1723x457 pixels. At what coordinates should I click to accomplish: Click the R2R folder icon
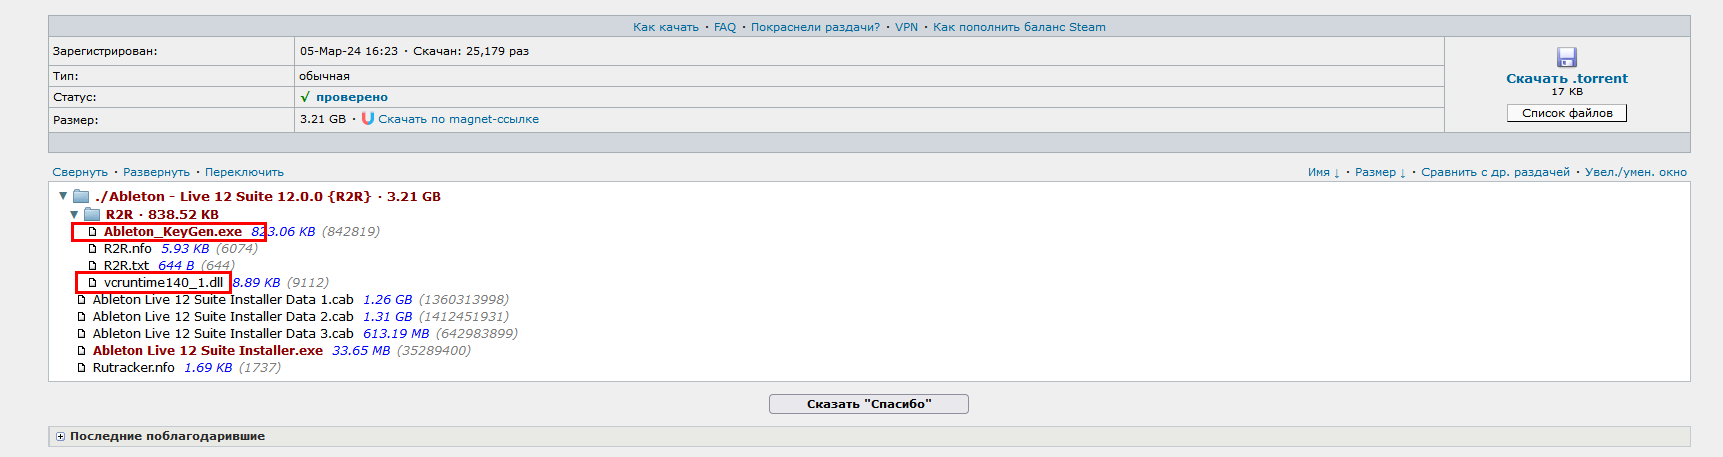[92, 214]
